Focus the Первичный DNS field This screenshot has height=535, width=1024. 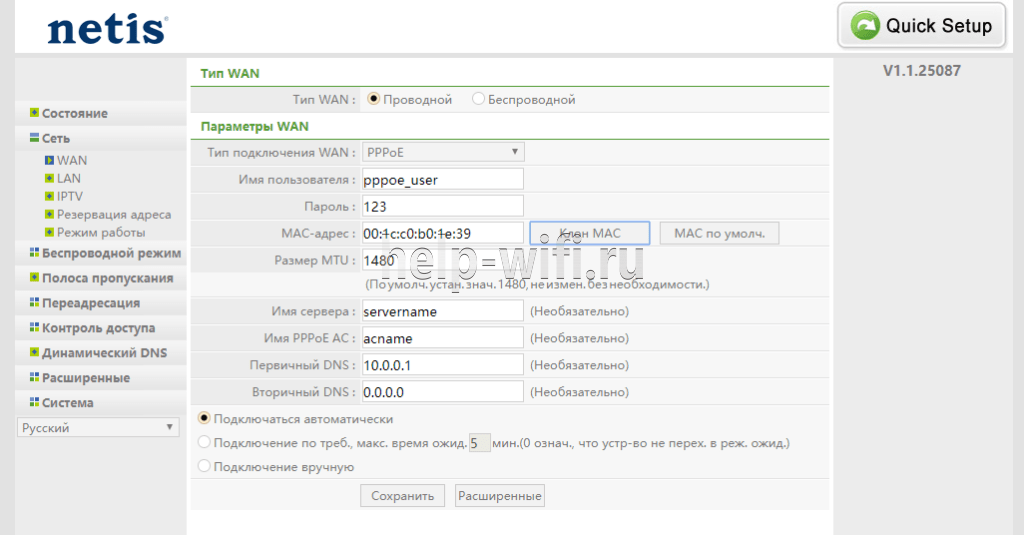[442, 365]
